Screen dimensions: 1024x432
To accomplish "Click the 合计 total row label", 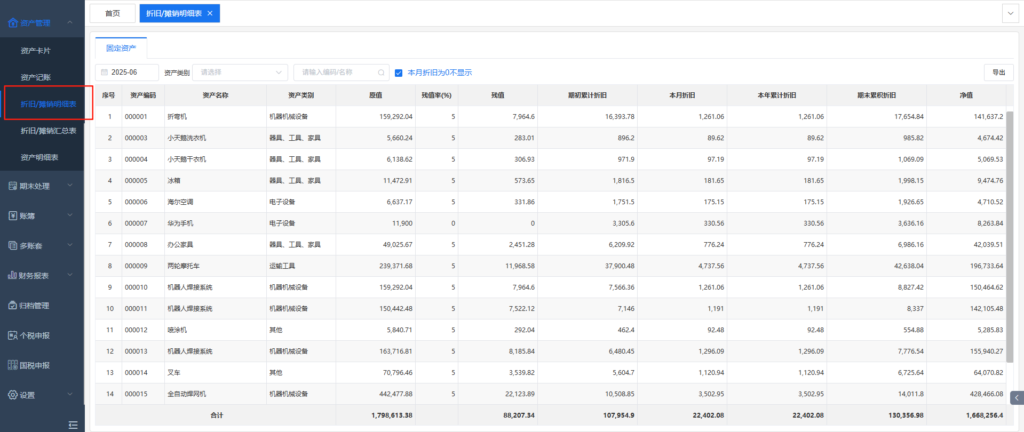I will [x=216, y=415].
